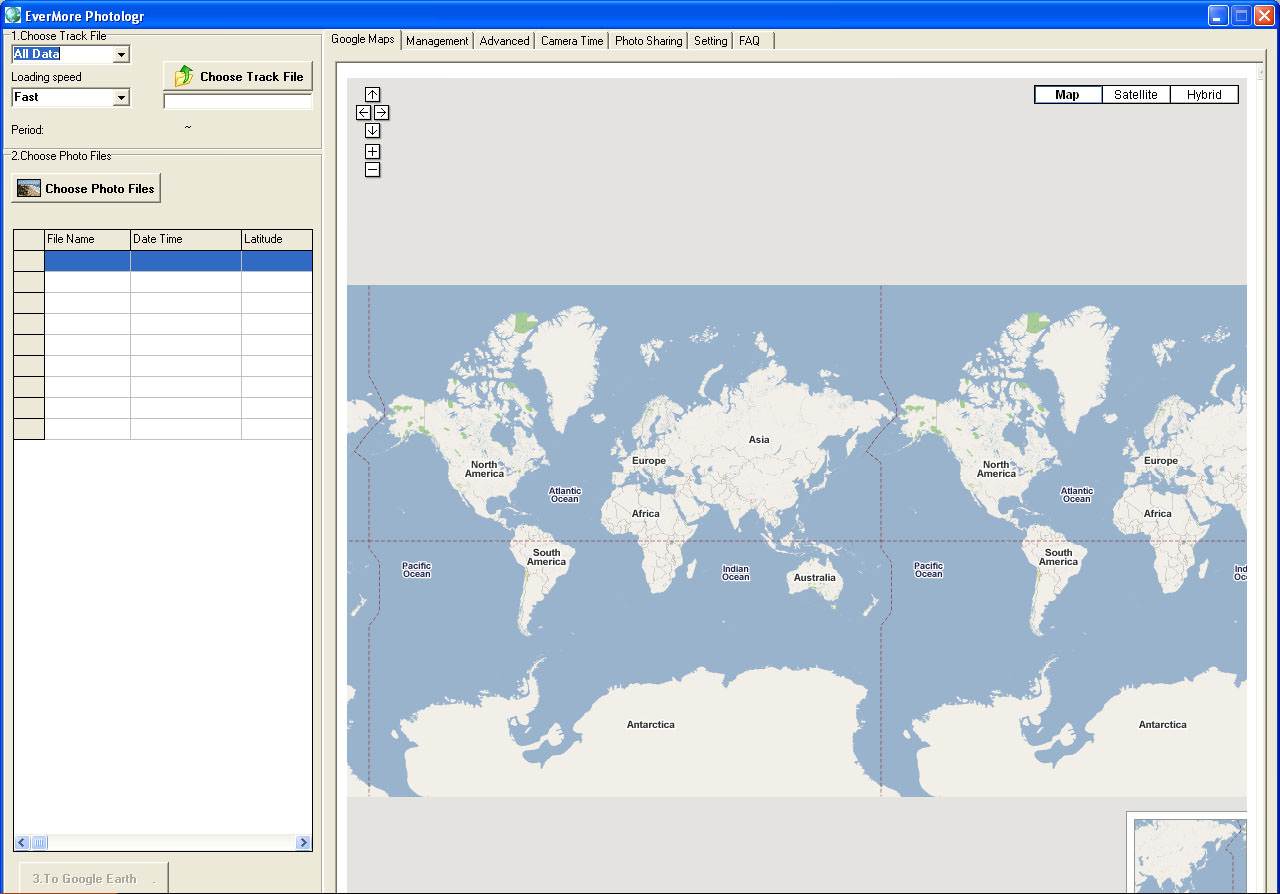This screenshot has height=894, width=1280.
Task: Open the Management tab
Action: (x=437, y=41)
